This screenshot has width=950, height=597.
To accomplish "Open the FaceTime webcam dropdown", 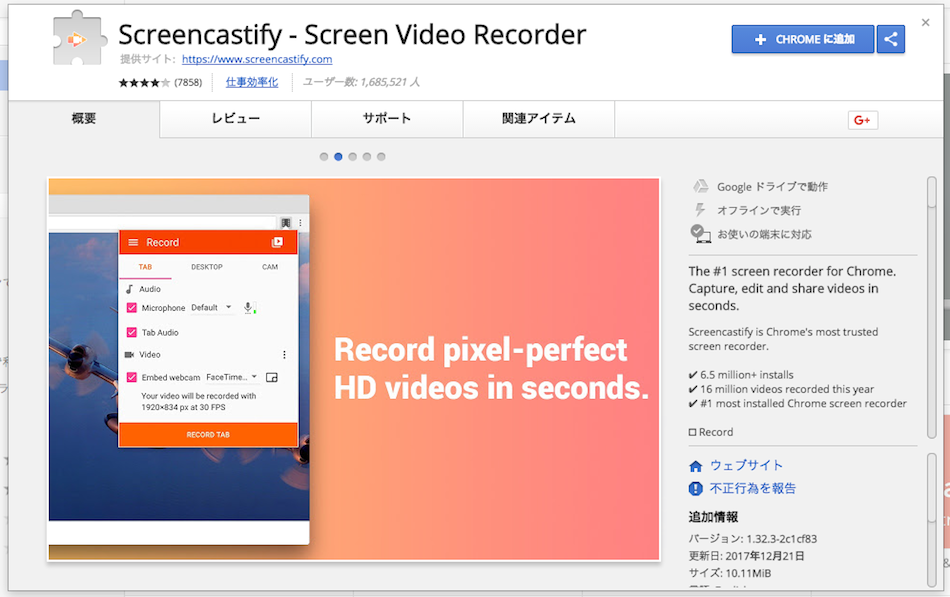I will (232, 377).
